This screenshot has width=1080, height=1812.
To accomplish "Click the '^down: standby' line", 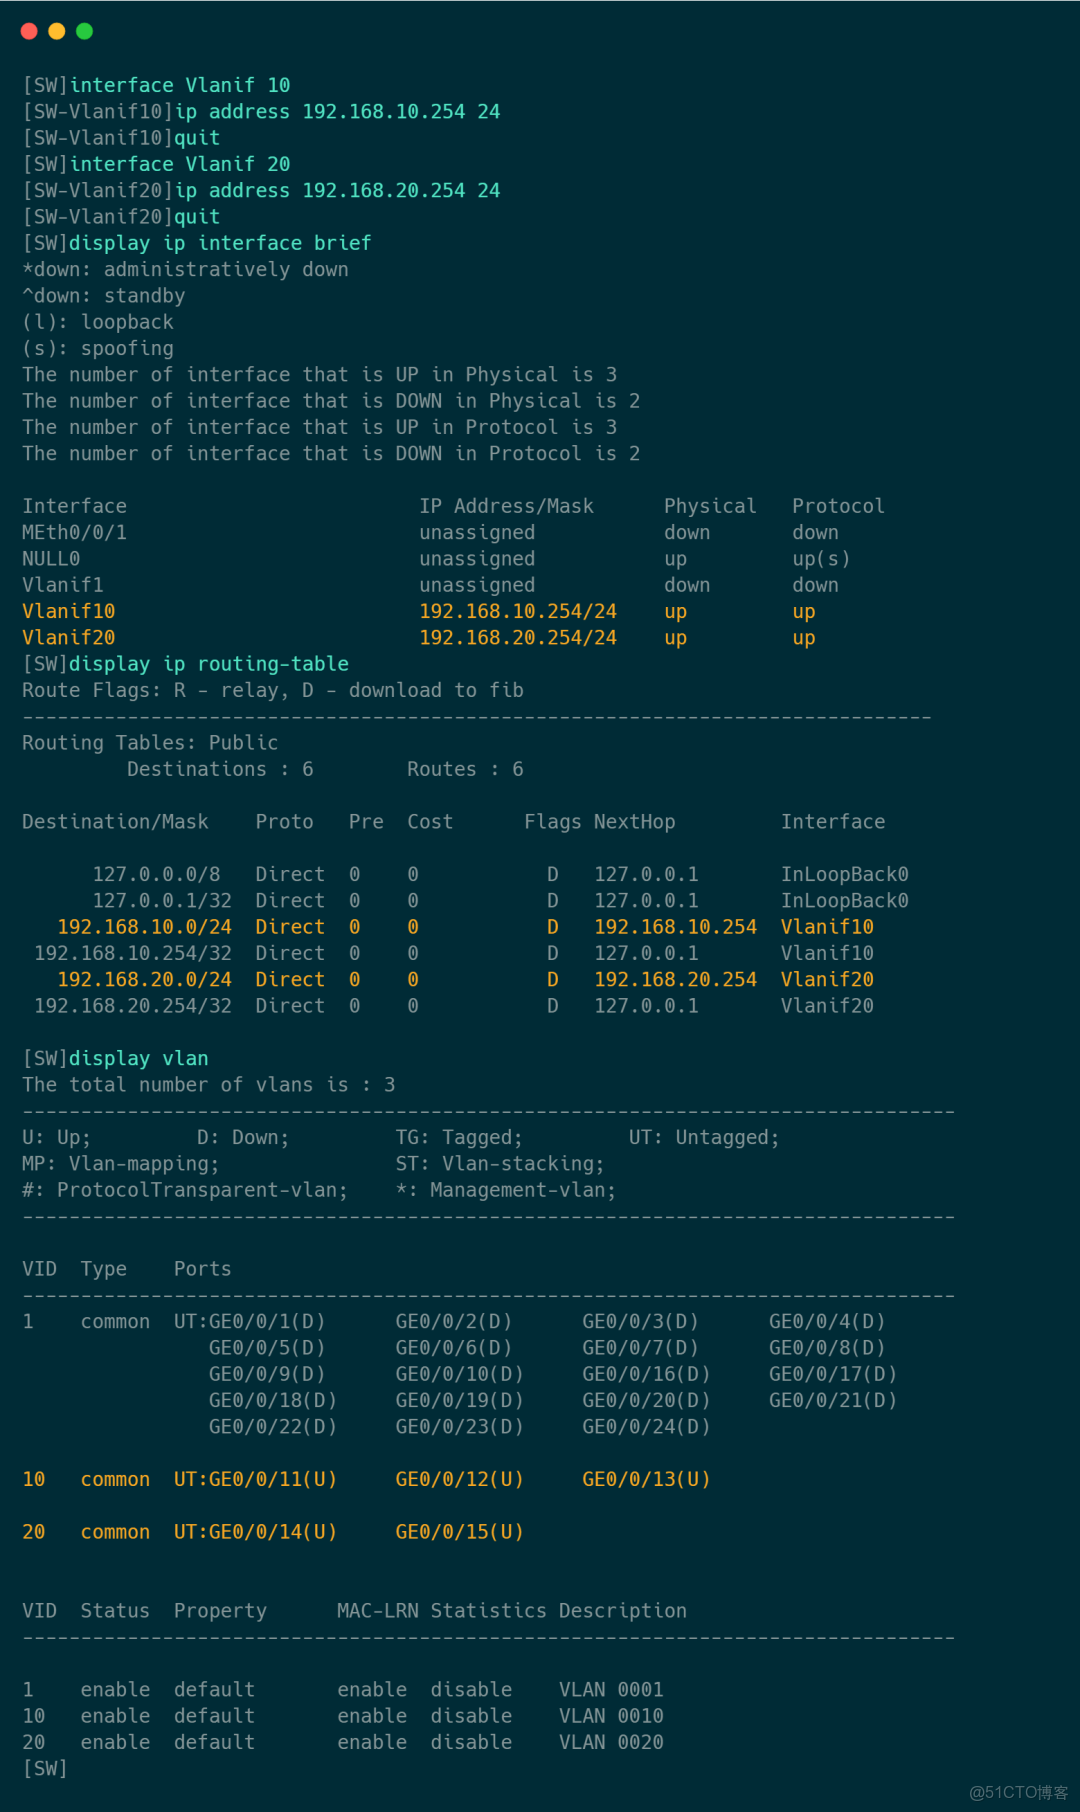I will [x=104, y=296].
